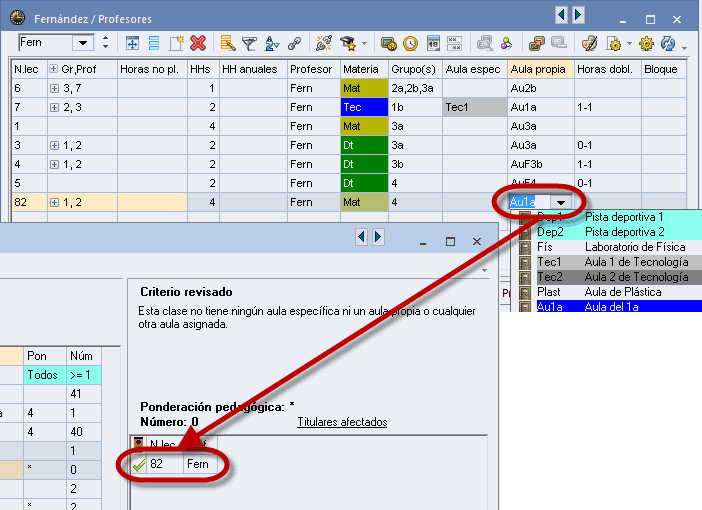Select Tec1 Aula 1 de Tecnología option
The image size is (702, 510).
click(606, 262)
